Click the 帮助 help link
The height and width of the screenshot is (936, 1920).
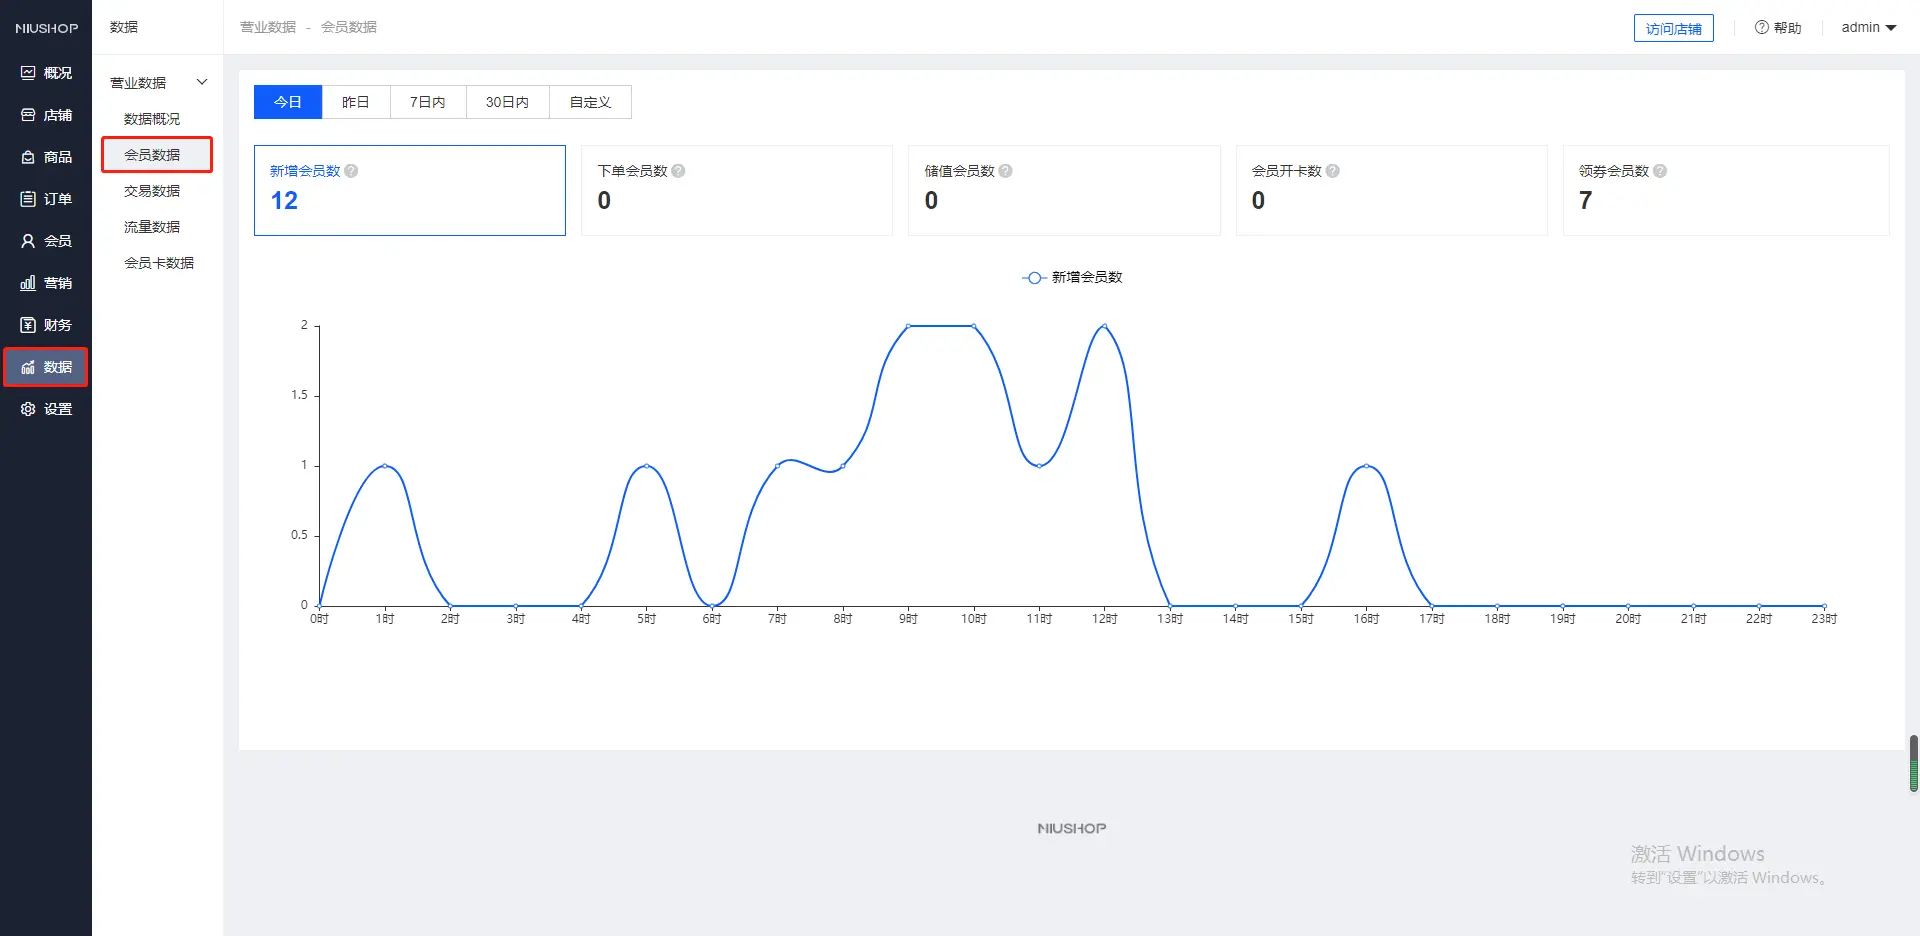coord(1778,28)
